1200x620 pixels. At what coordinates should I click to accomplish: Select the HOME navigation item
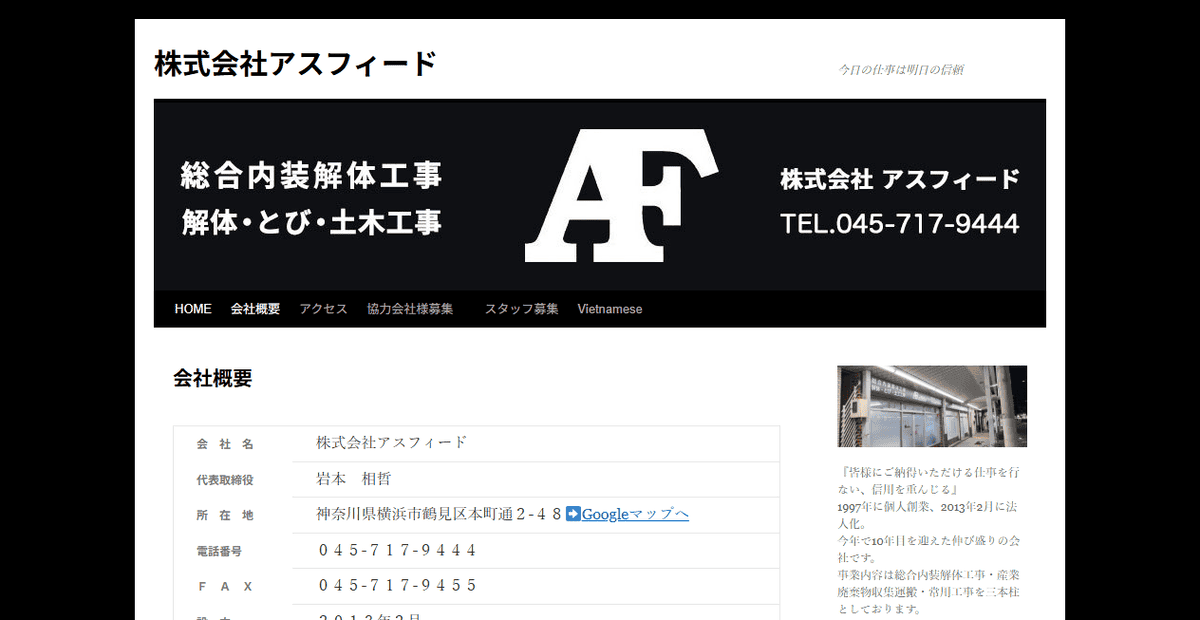tap(192, 309)
